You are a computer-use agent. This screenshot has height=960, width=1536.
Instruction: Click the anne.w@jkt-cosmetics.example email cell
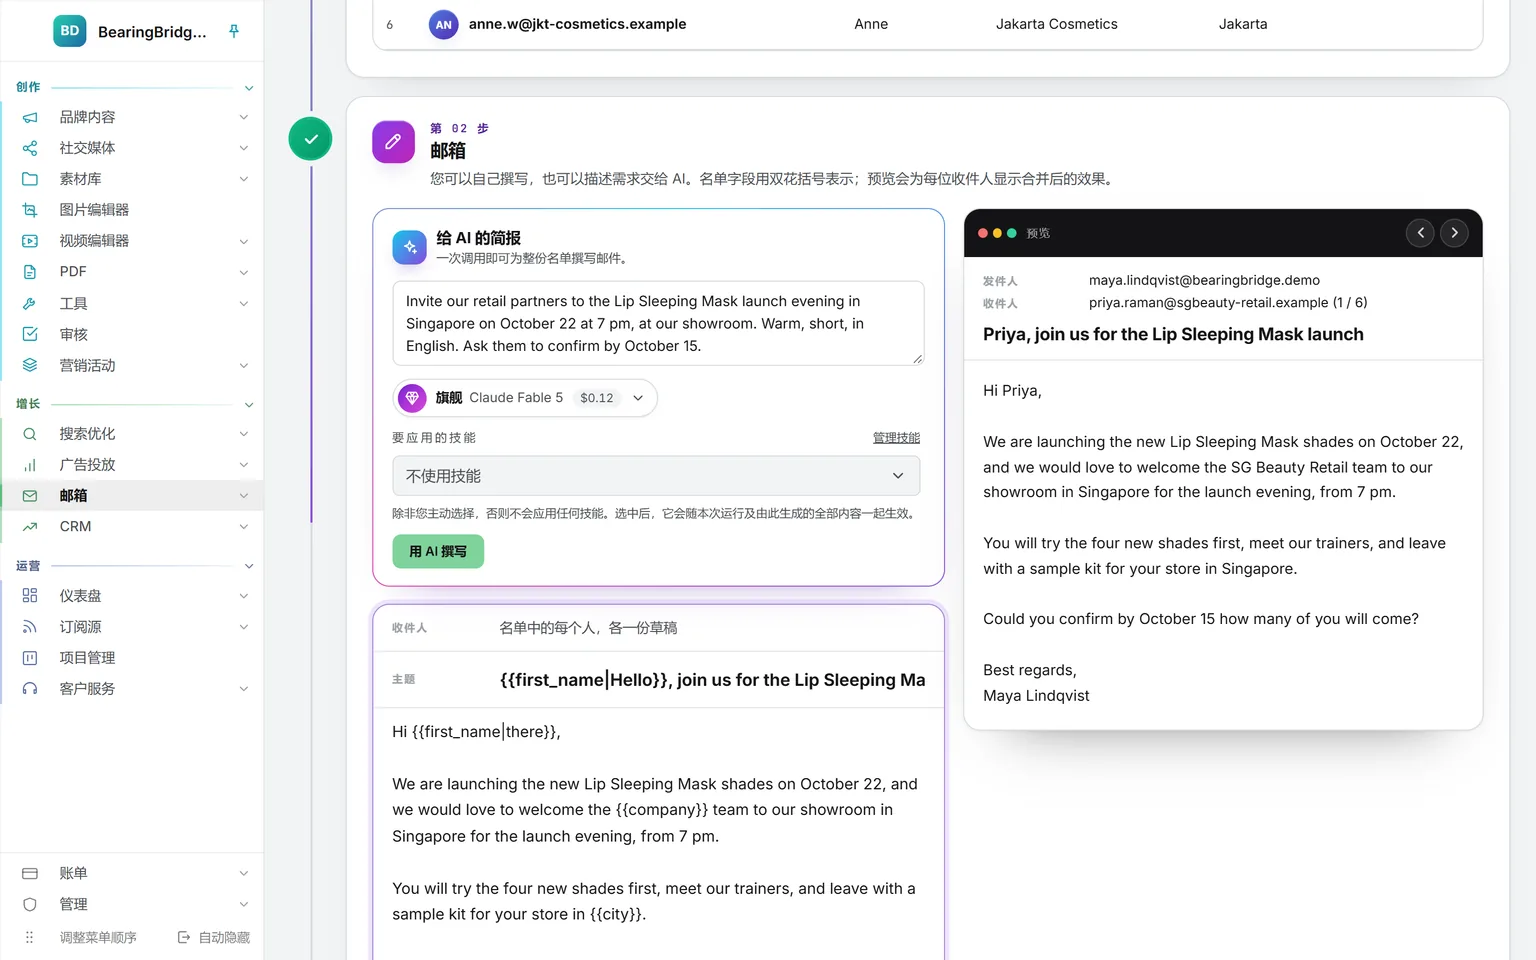pyautogui.click(x=577, y=24)
